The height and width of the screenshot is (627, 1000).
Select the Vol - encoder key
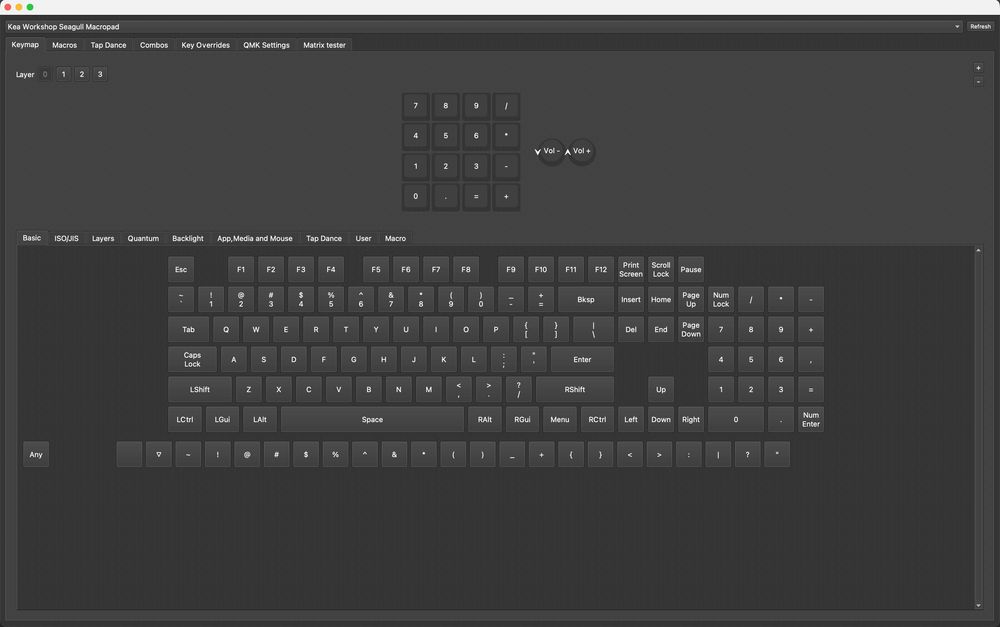(551, 151)
